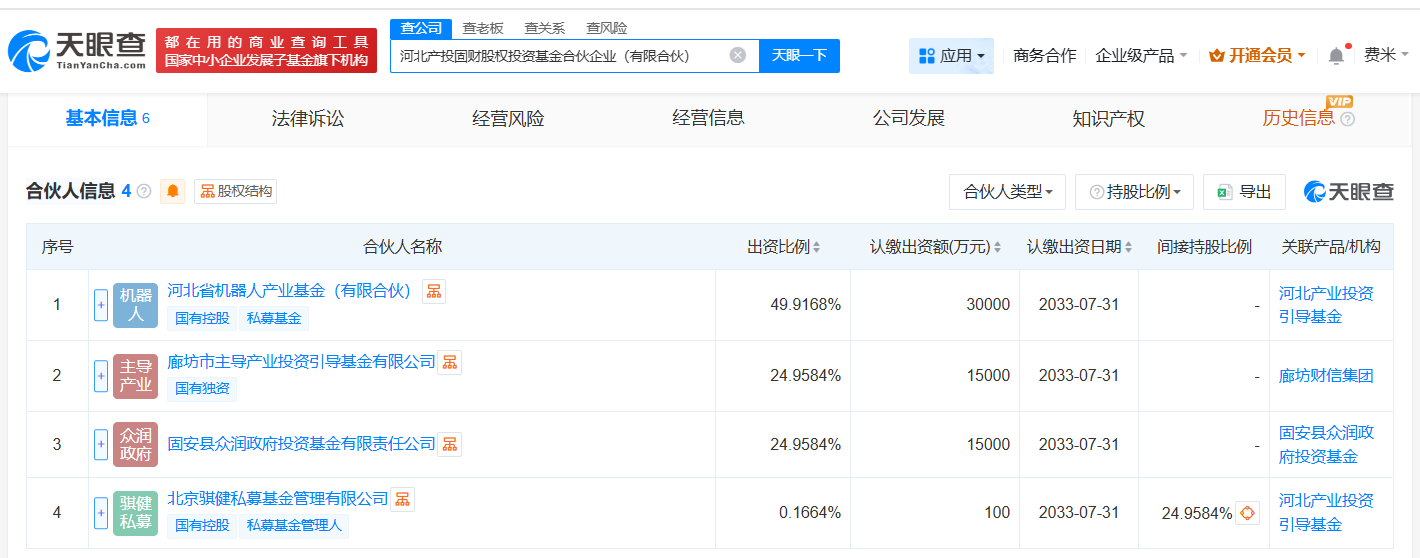The height and width of the screenshot is (558, 1420).
Task: Open the 廊坊财信集团 link
Action: pyautogui.click(x=1326, y=376)
